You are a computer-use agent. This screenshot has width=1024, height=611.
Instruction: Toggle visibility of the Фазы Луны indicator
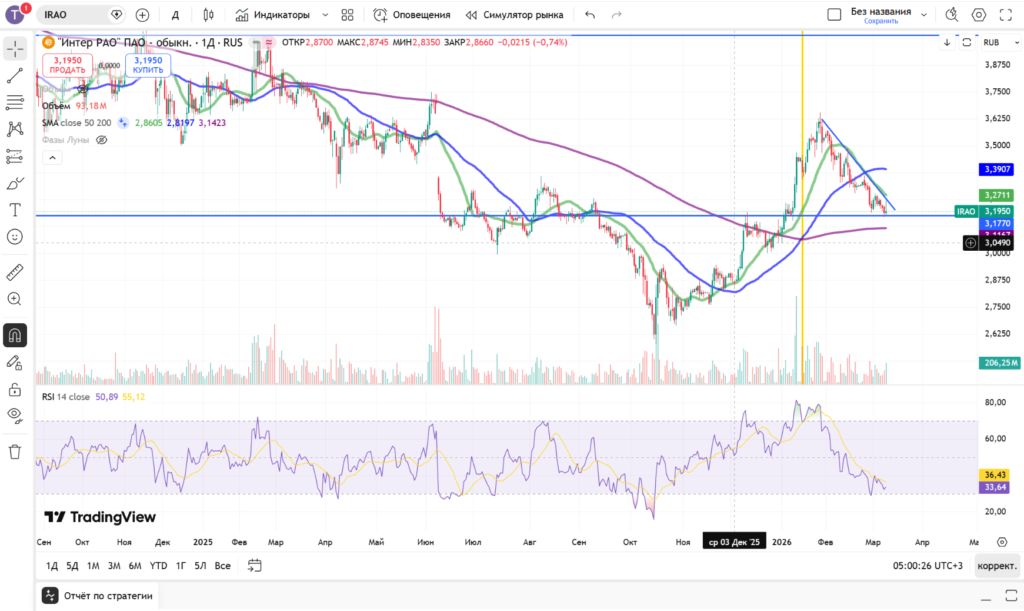(101, 140)
